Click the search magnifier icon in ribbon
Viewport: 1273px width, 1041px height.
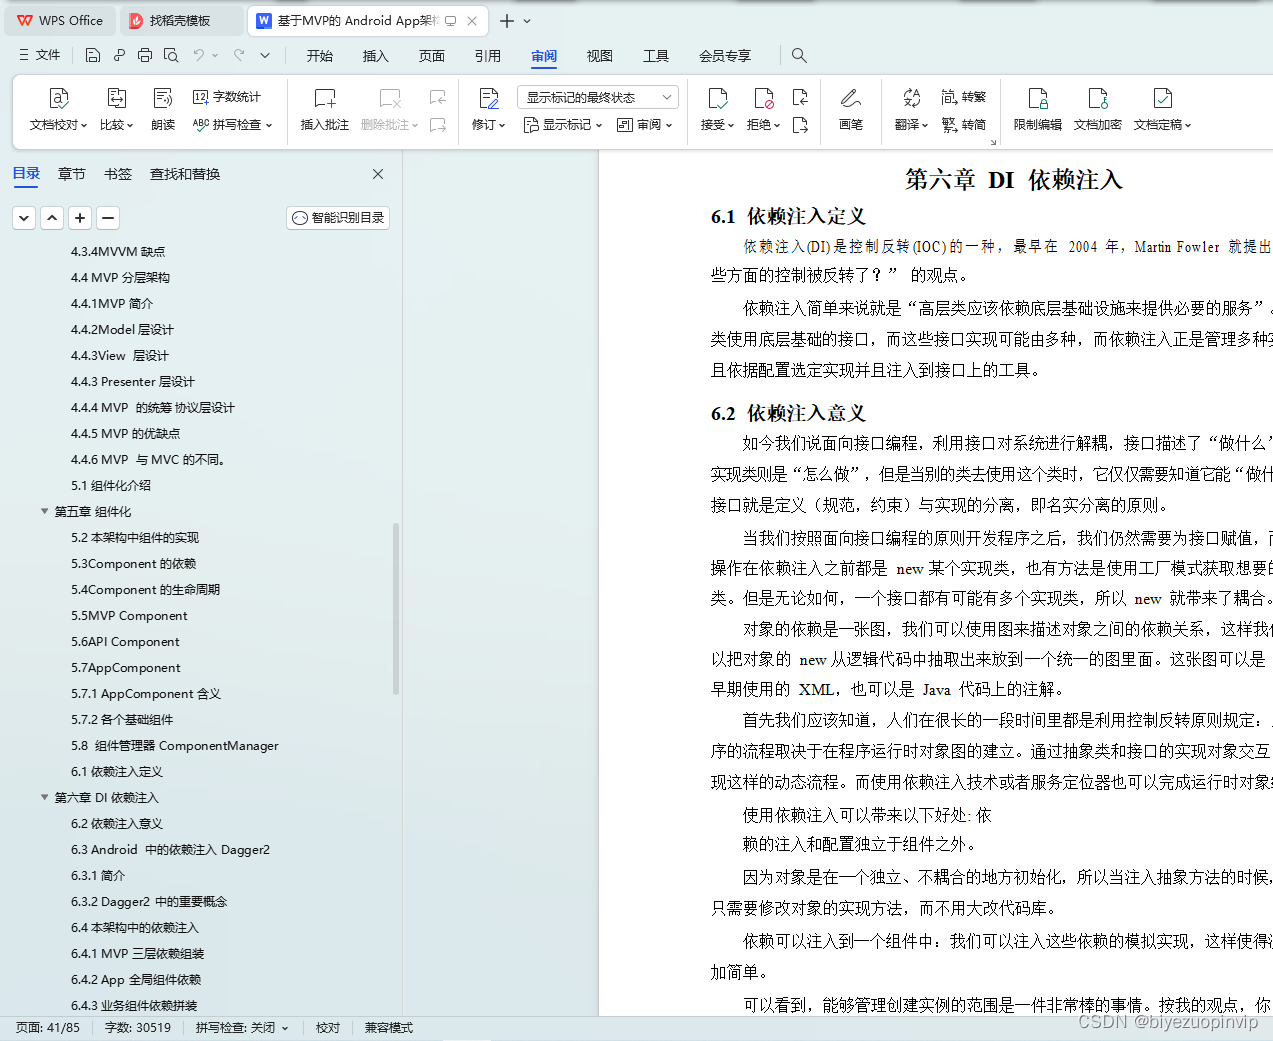pyautogui.click(x=799, y=55)
